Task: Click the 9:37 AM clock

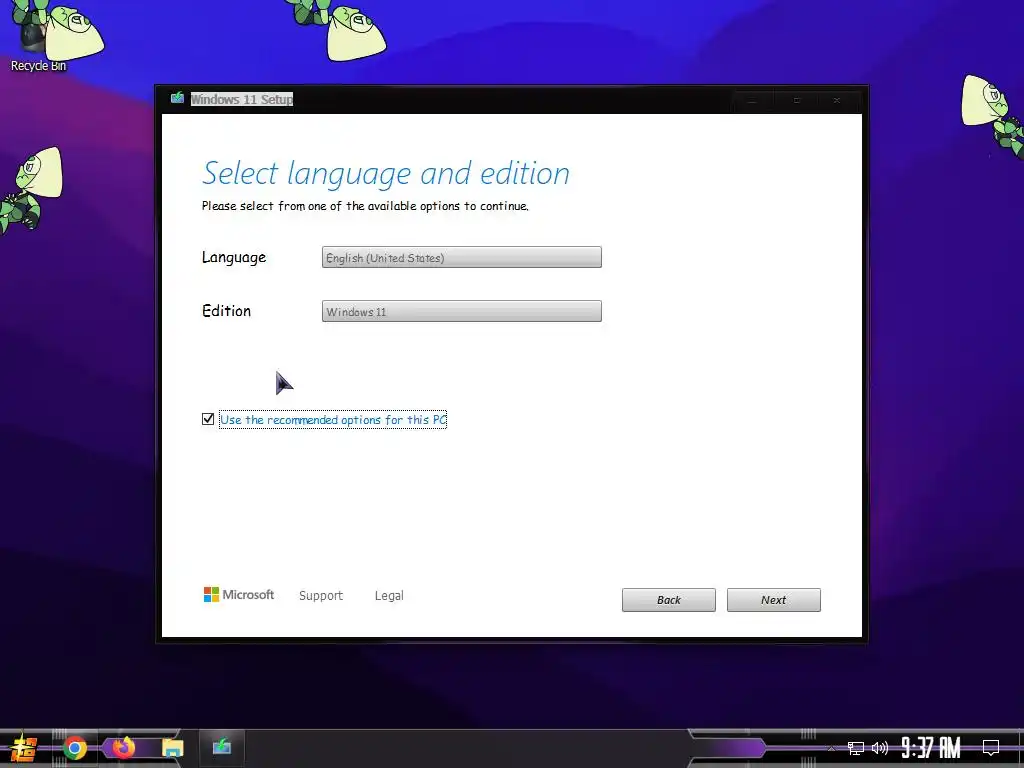Action: coord(931,748)
